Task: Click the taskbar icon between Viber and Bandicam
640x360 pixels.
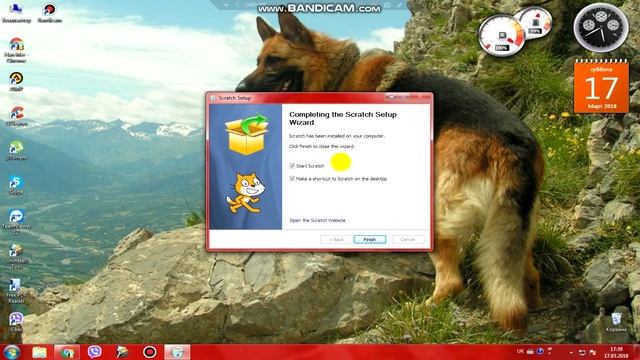Action: [122, 352]
